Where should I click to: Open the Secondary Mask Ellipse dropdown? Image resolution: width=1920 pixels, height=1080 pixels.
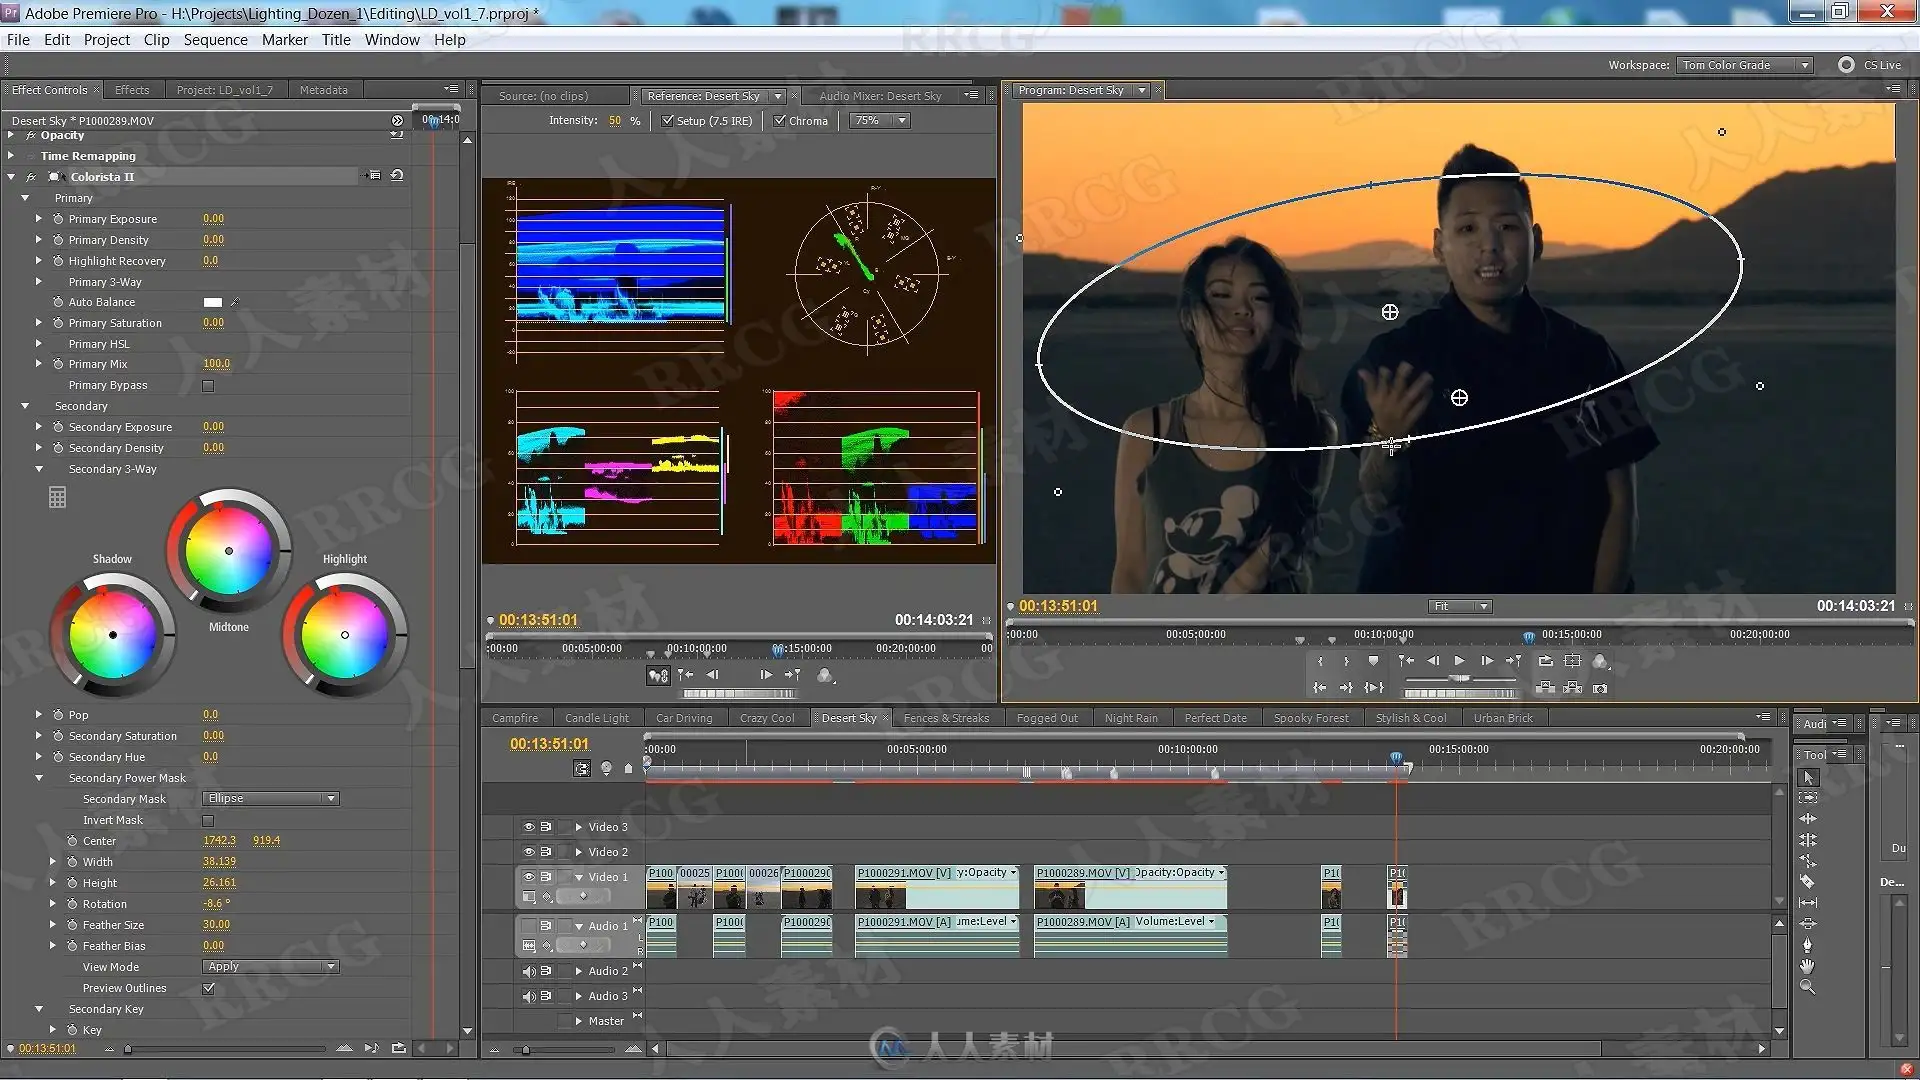coord(271,799)
